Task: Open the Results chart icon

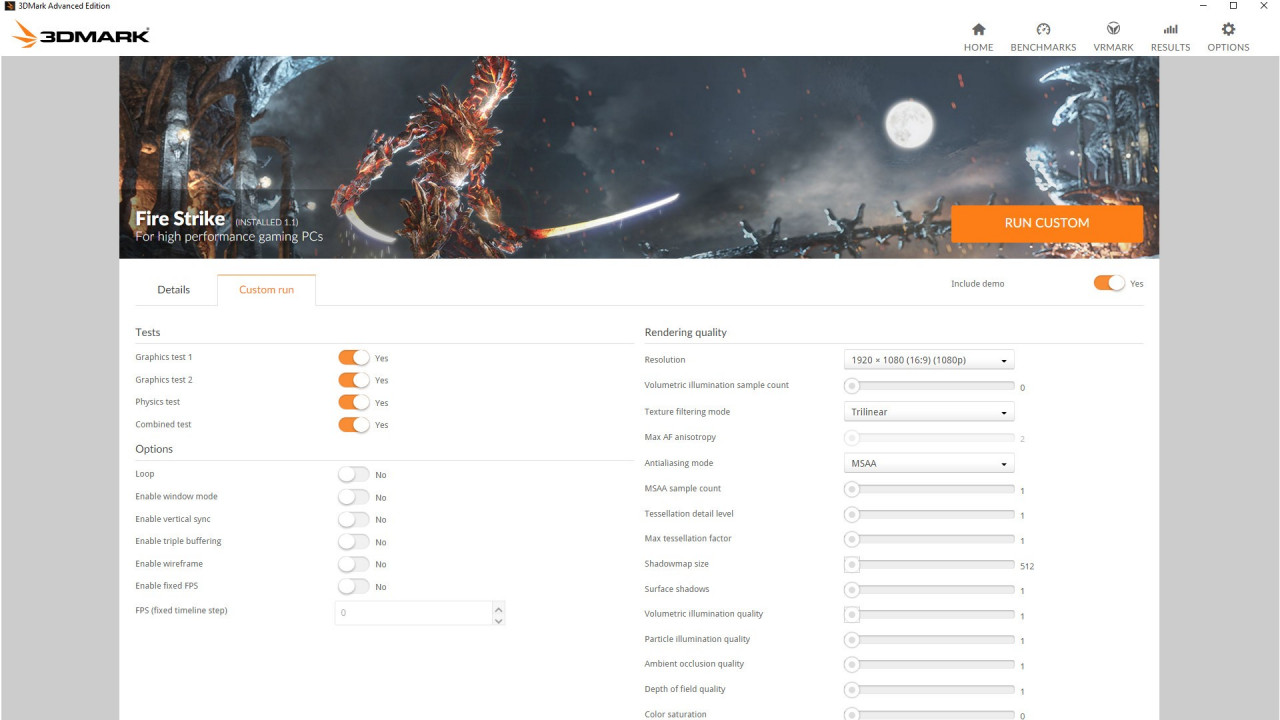Action: point(1170,29)
